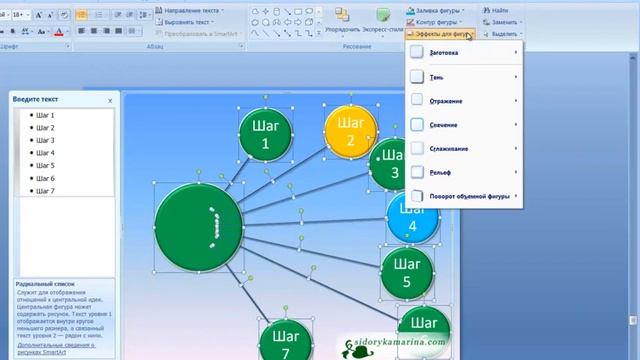Open the Рельеф bevel submenu
The height and width of the screenshot is (360, 640).
(x=464, y=172)
